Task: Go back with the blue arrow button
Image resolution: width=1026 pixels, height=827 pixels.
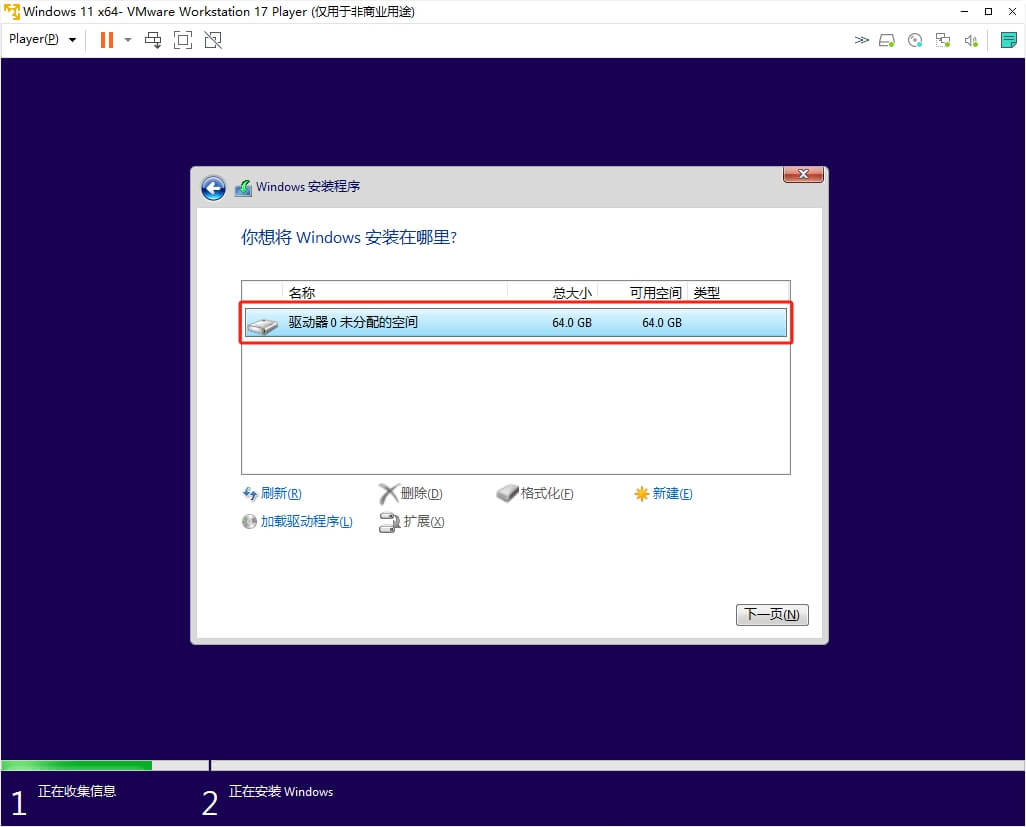Action: (212, 188)
